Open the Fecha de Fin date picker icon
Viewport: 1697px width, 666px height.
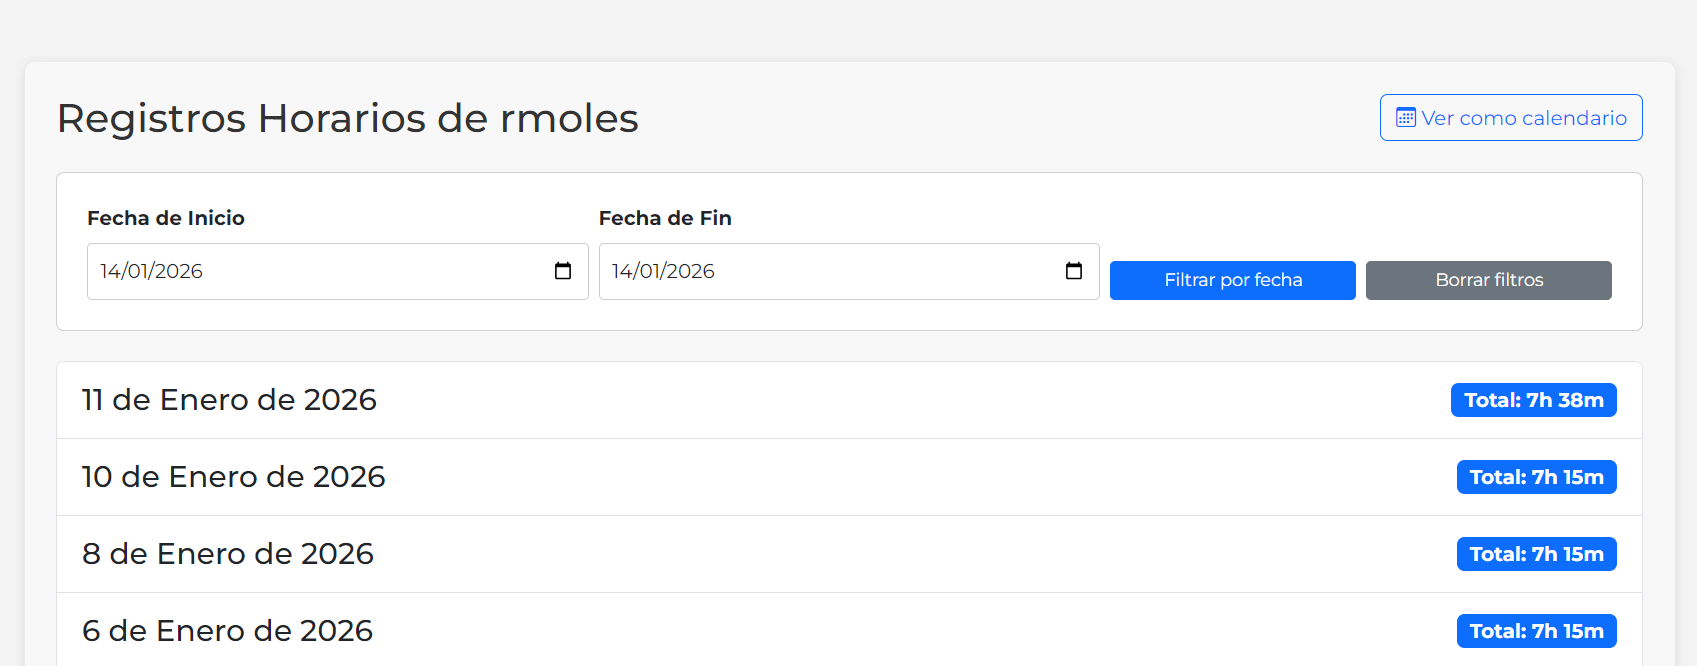tap(1074, 271)
